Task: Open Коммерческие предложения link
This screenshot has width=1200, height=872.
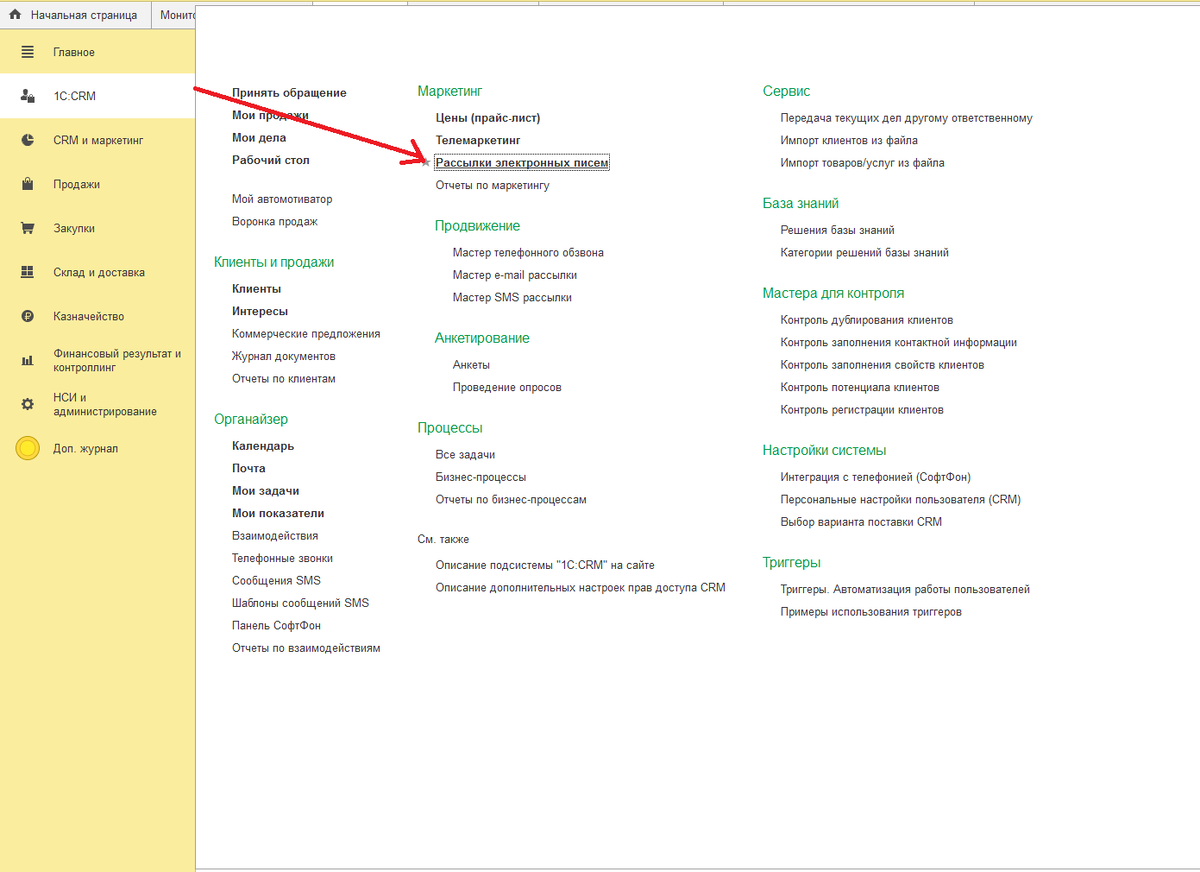Action: [x=306, y=334]
